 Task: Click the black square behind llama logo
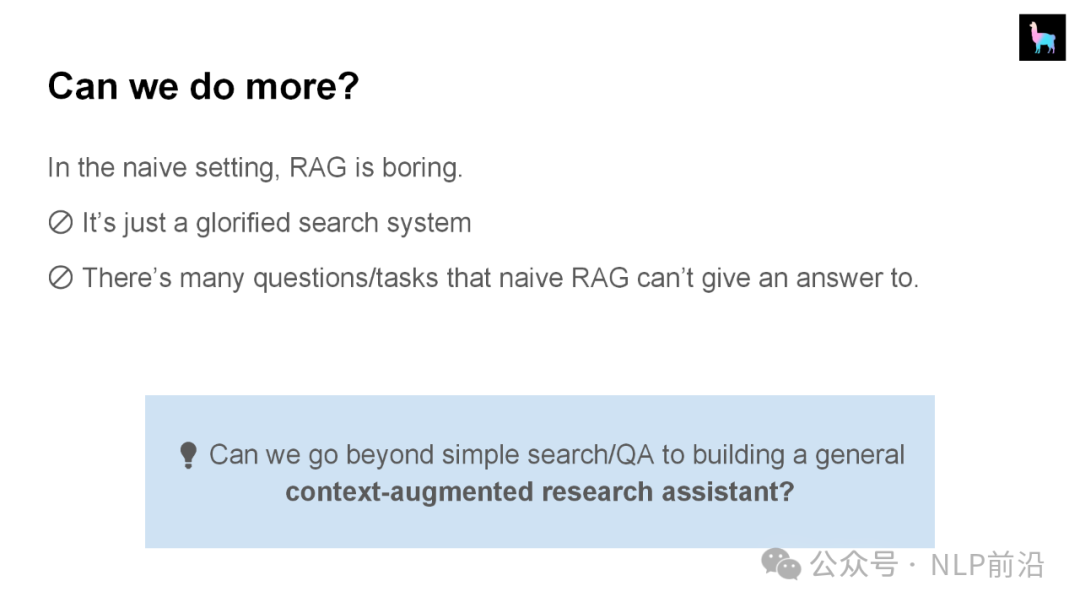pyautogui.click(x=1042, y=37)
